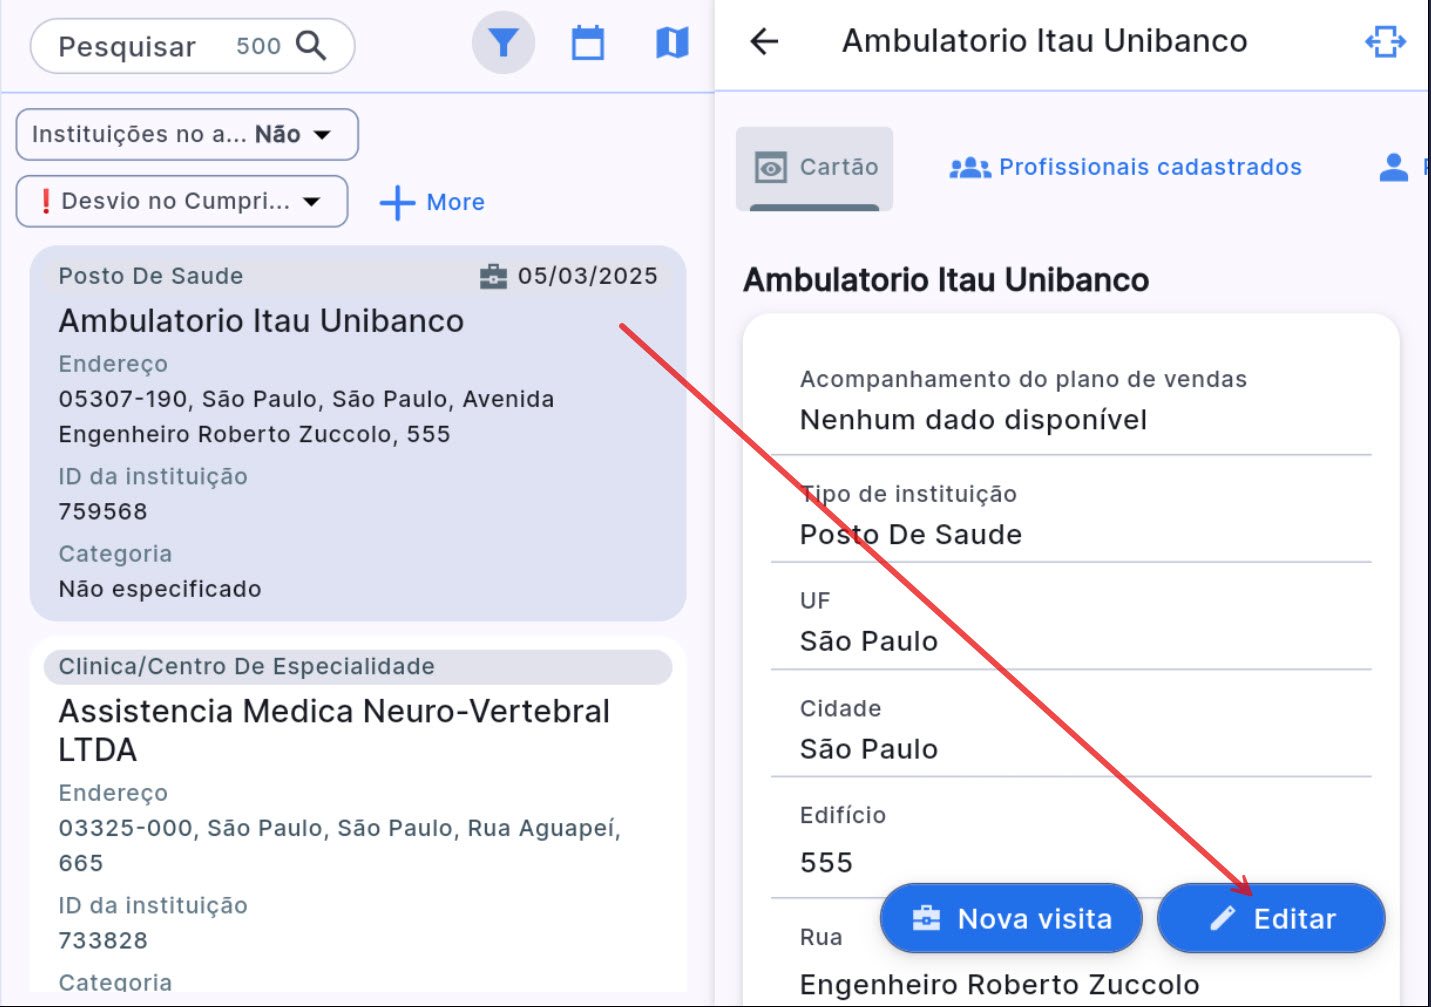Go back using the left arrow
Image resolution: width=1431 pixels, height=1007 pixels.
(x=764, y=41)
